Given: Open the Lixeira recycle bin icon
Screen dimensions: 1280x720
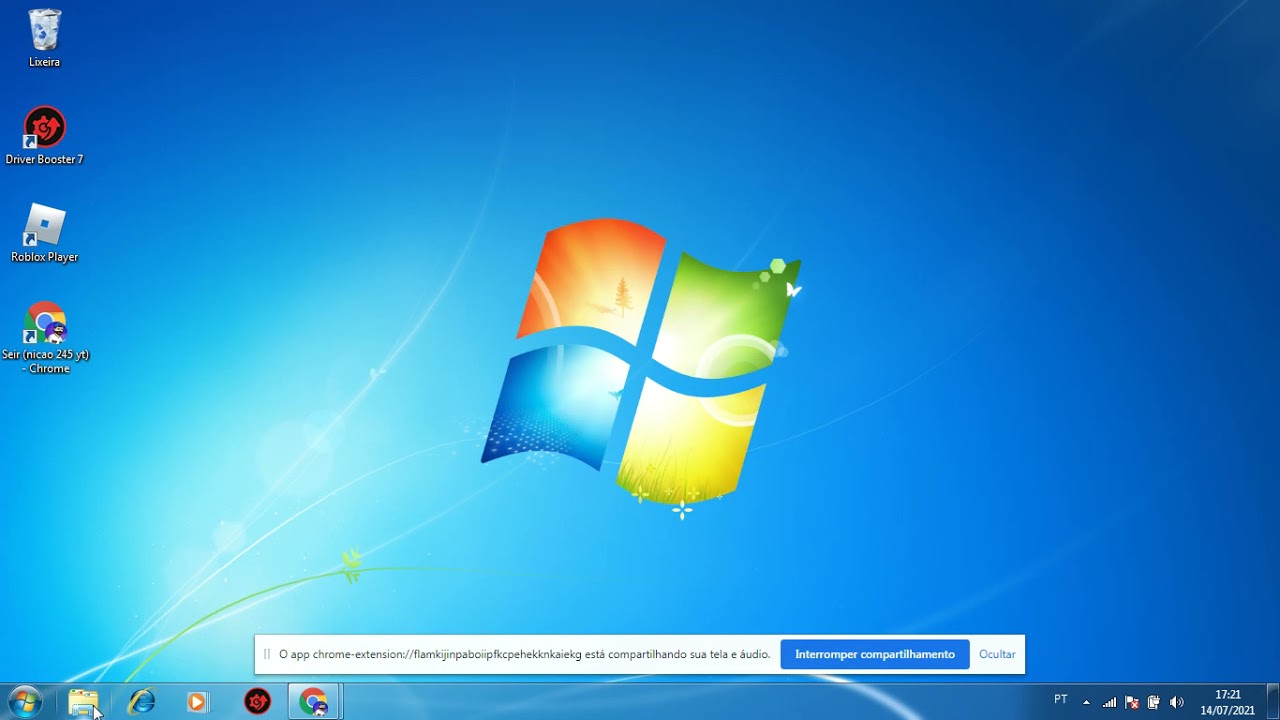Looking at the screenshot, I should 44,38.
